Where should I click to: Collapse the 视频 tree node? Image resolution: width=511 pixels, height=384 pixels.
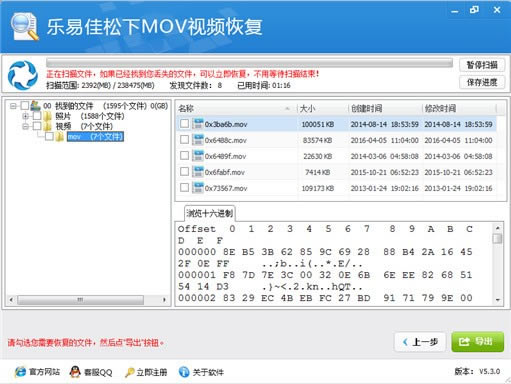click(x=26, y=126)
